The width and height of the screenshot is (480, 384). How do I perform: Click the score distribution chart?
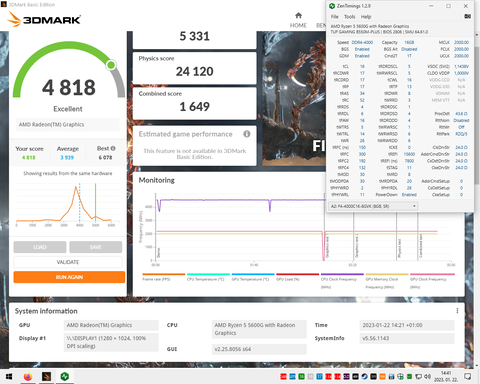pyautogui.click(x=68, y=204)
